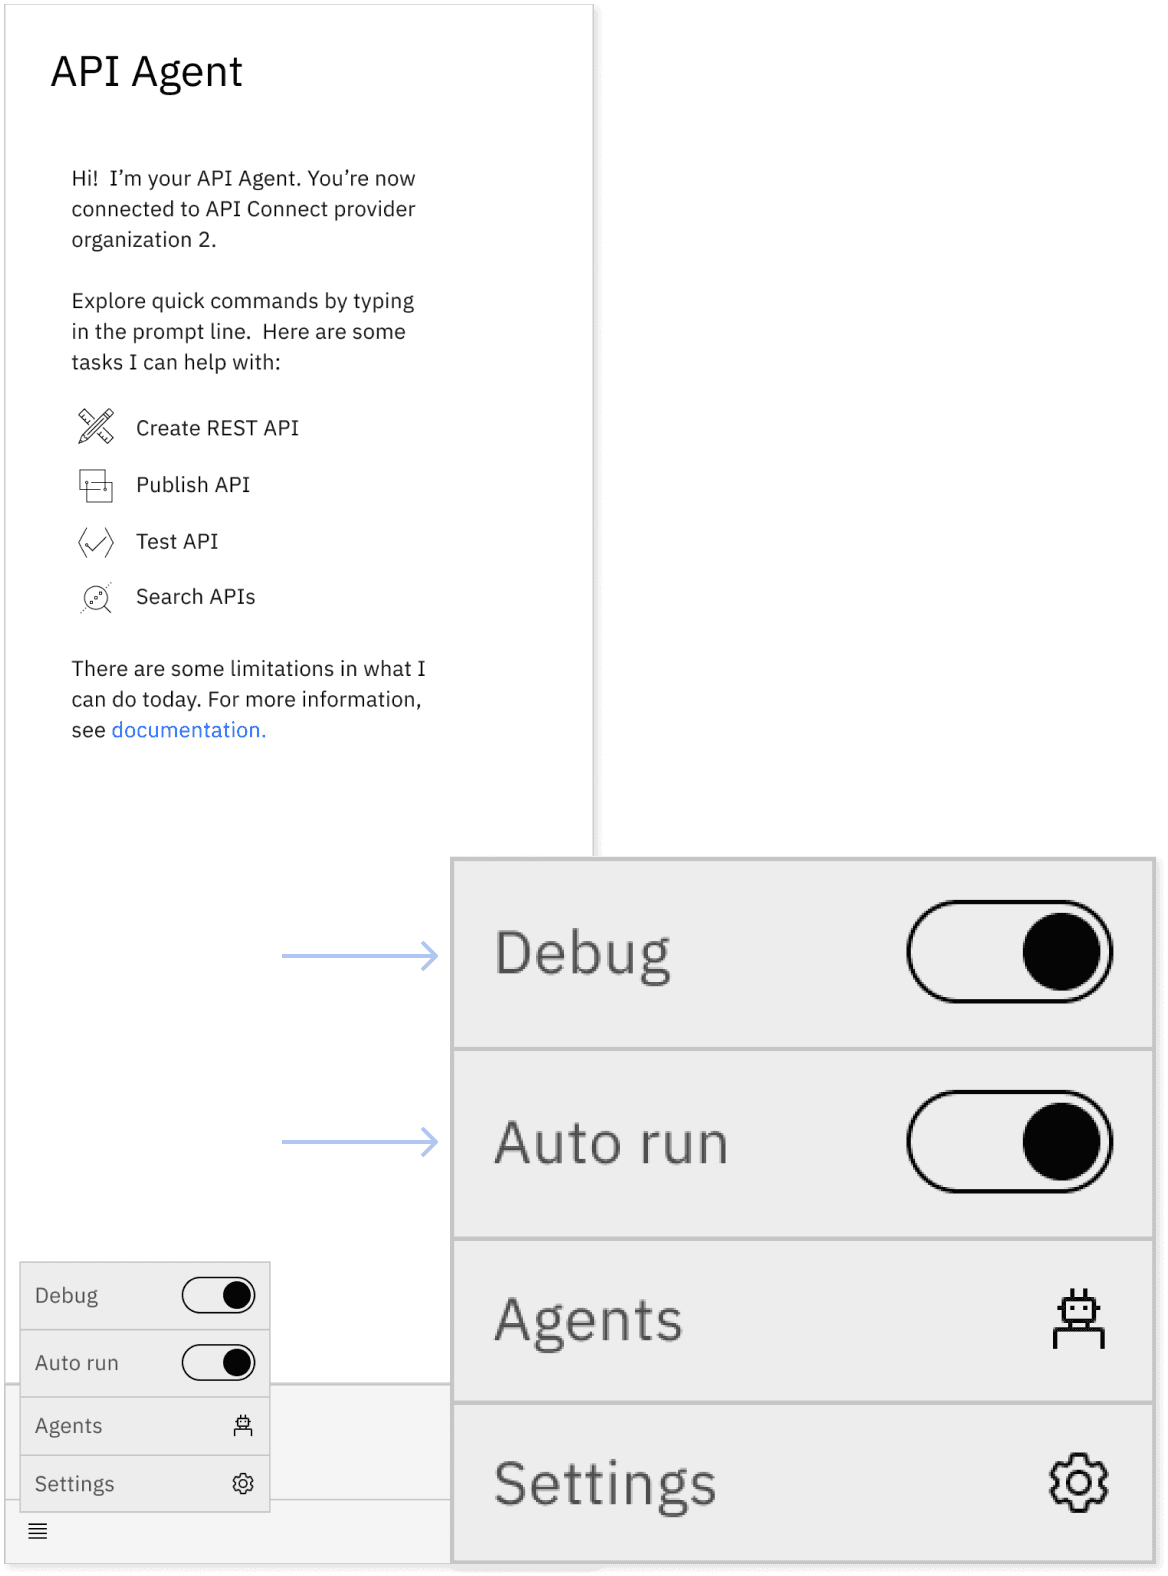1168x1576 pixels.
Task: Open the Settings menu item in popup
Action: coord(145,1484)
